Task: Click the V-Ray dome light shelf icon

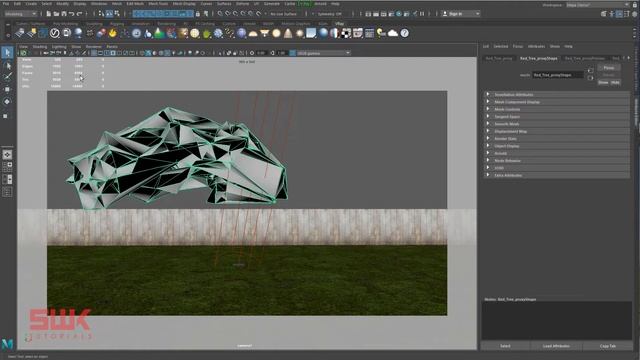Action: point(253,33)
